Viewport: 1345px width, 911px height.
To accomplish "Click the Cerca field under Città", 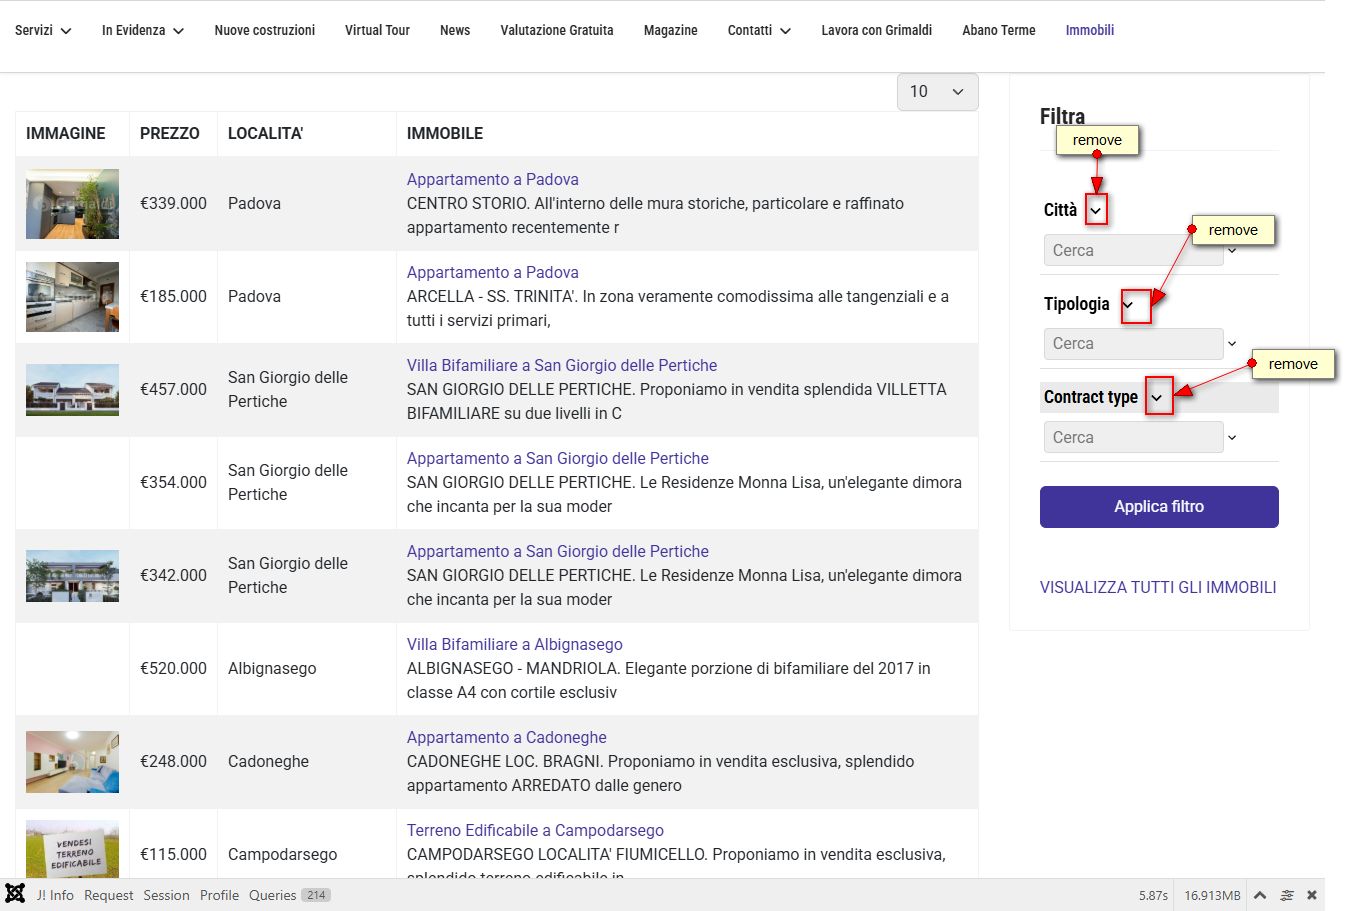I will click(x=1133, y=250).
